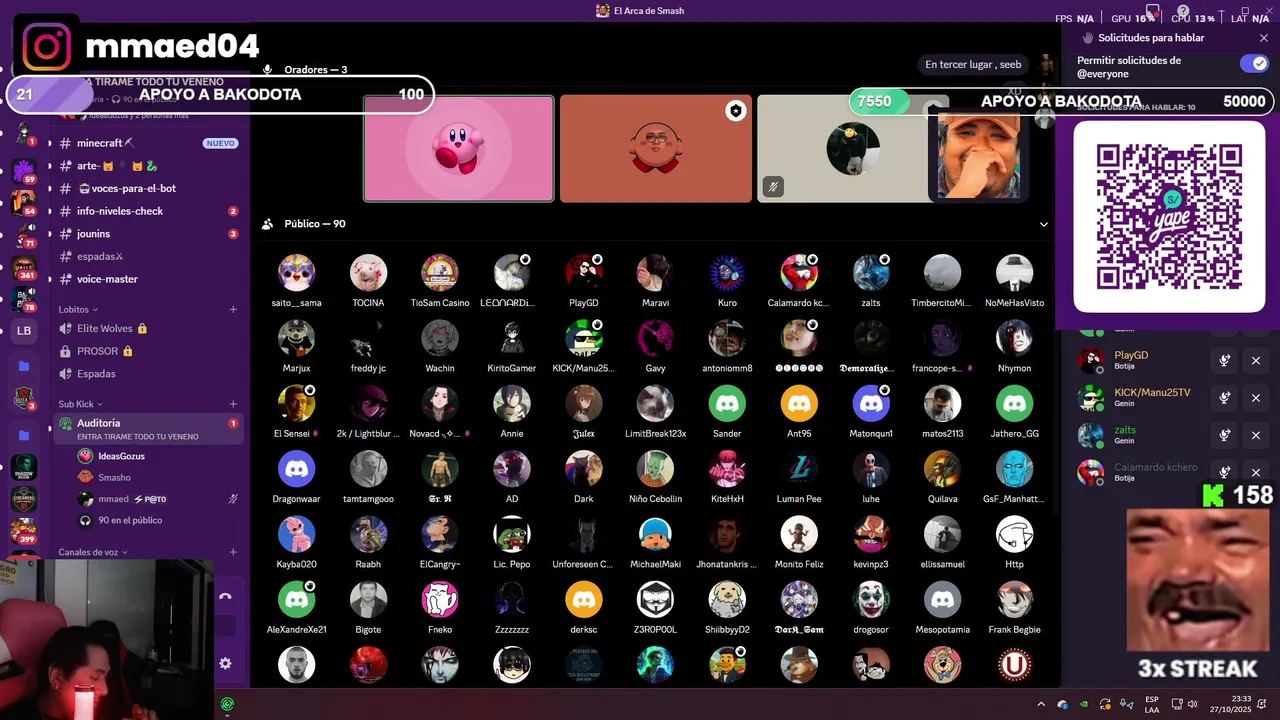Click the ESP LAA language indicator
This screenshot has width=1280, height=720.
coord(1152,704)
